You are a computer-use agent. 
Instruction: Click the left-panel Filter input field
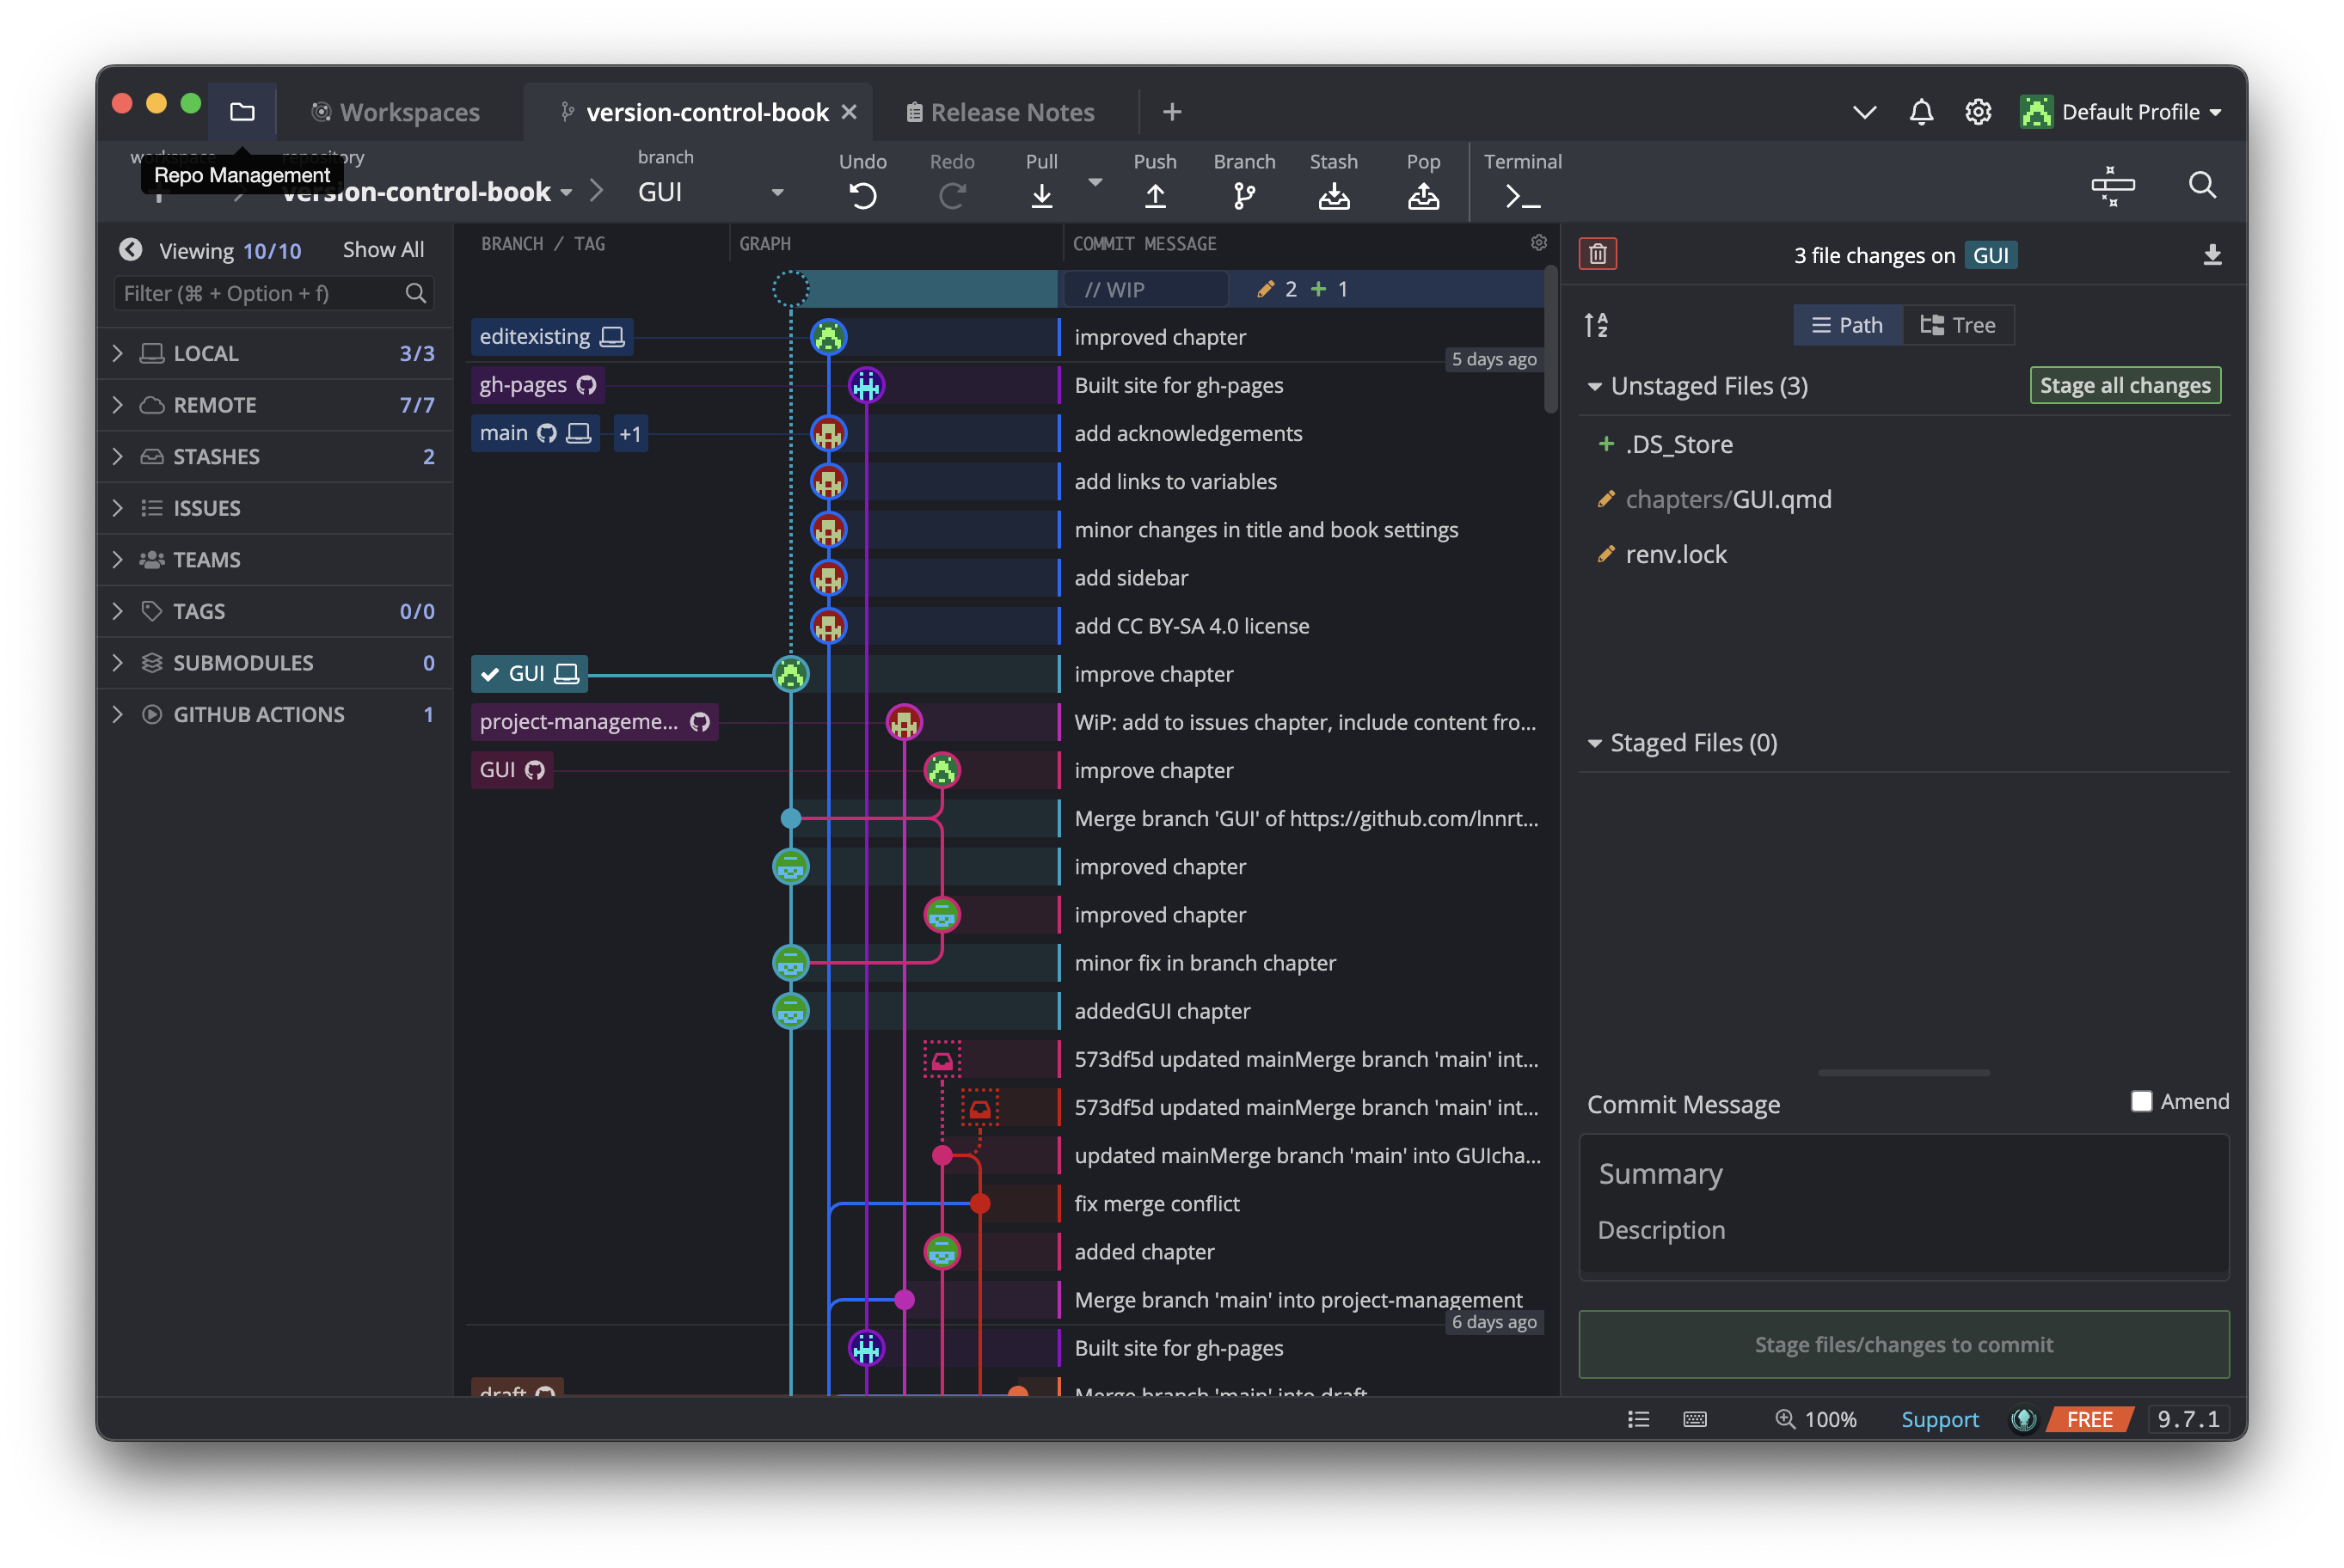(260, 293)
